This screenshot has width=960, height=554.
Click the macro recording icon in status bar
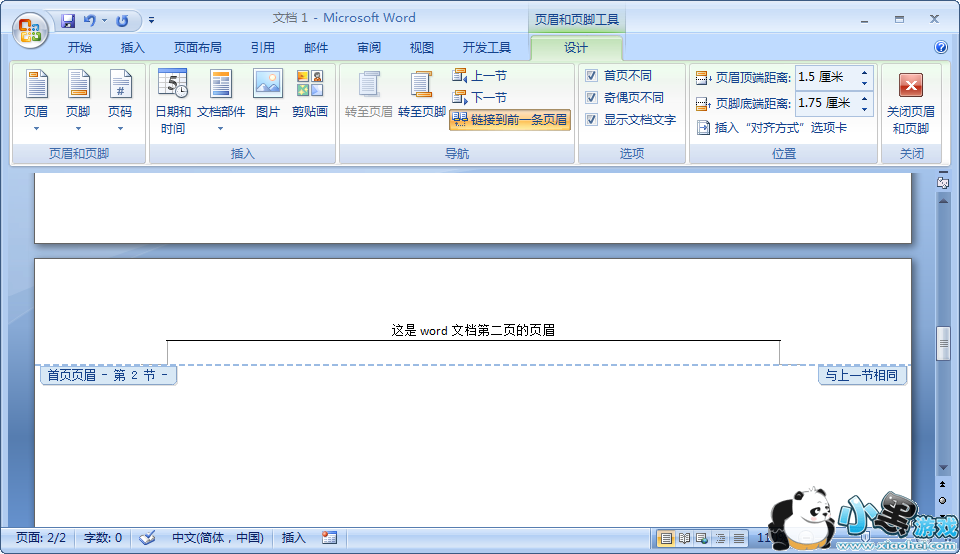coord(329,538)
